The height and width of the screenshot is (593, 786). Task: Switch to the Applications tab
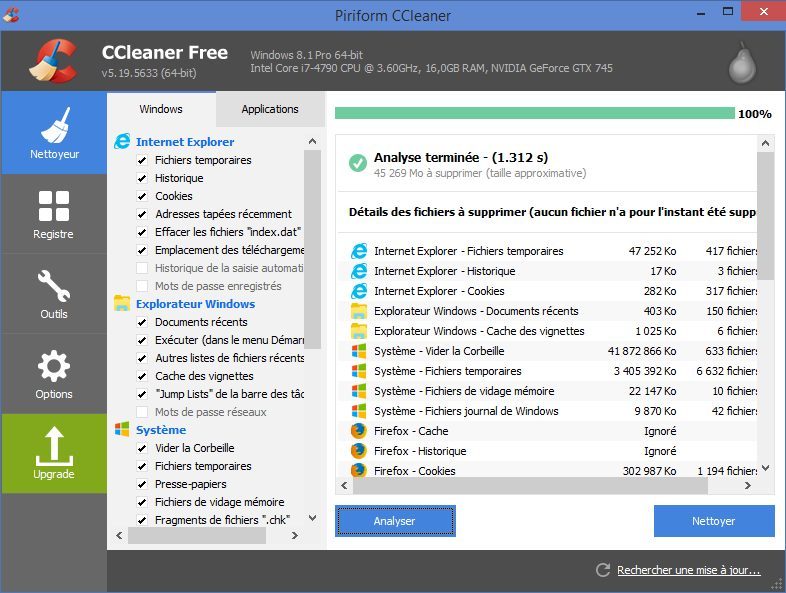[x=270, y=109]
